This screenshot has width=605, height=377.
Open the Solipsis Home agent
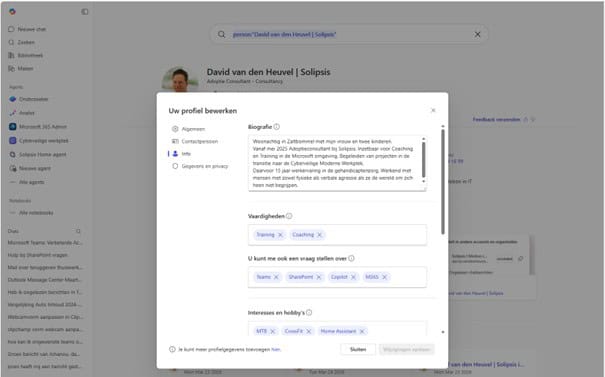click(x=38, y=154)
